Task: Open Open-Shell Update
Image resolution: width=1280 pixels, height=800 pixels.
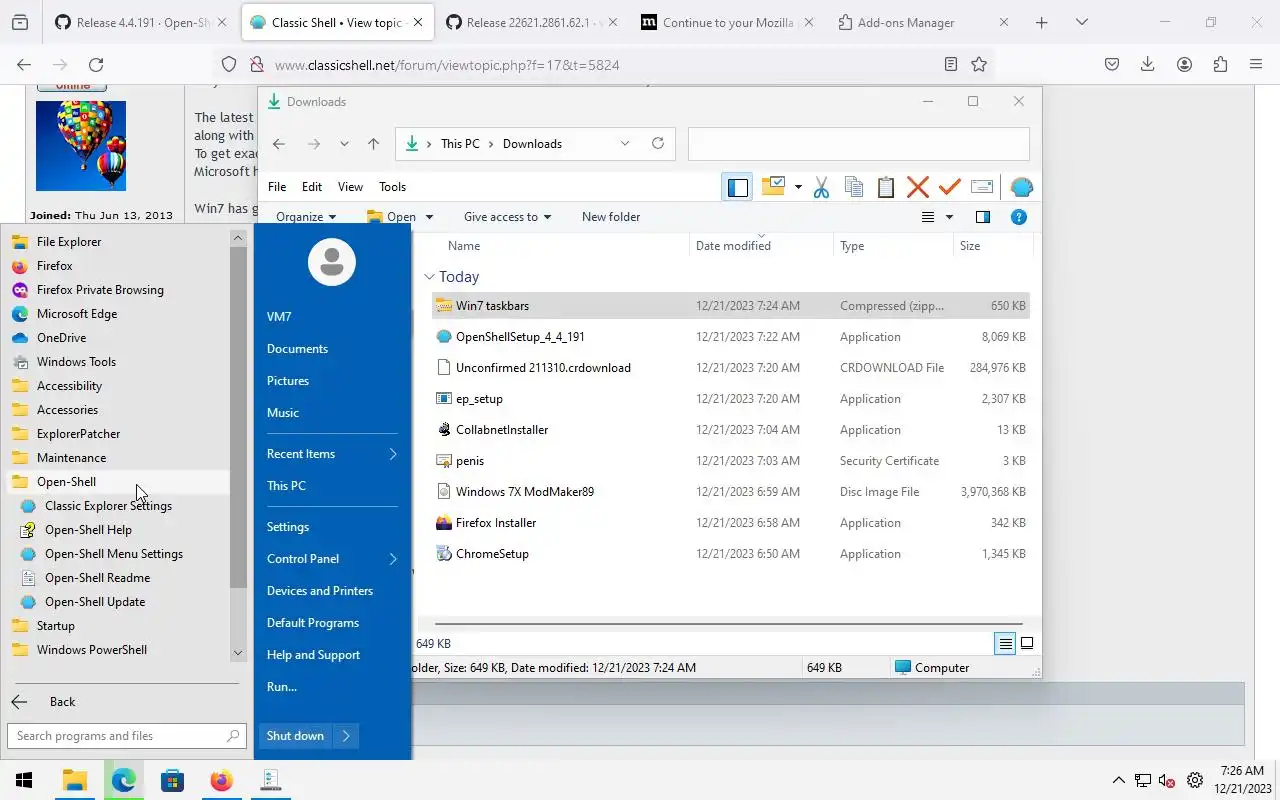Action: (119, 602)
